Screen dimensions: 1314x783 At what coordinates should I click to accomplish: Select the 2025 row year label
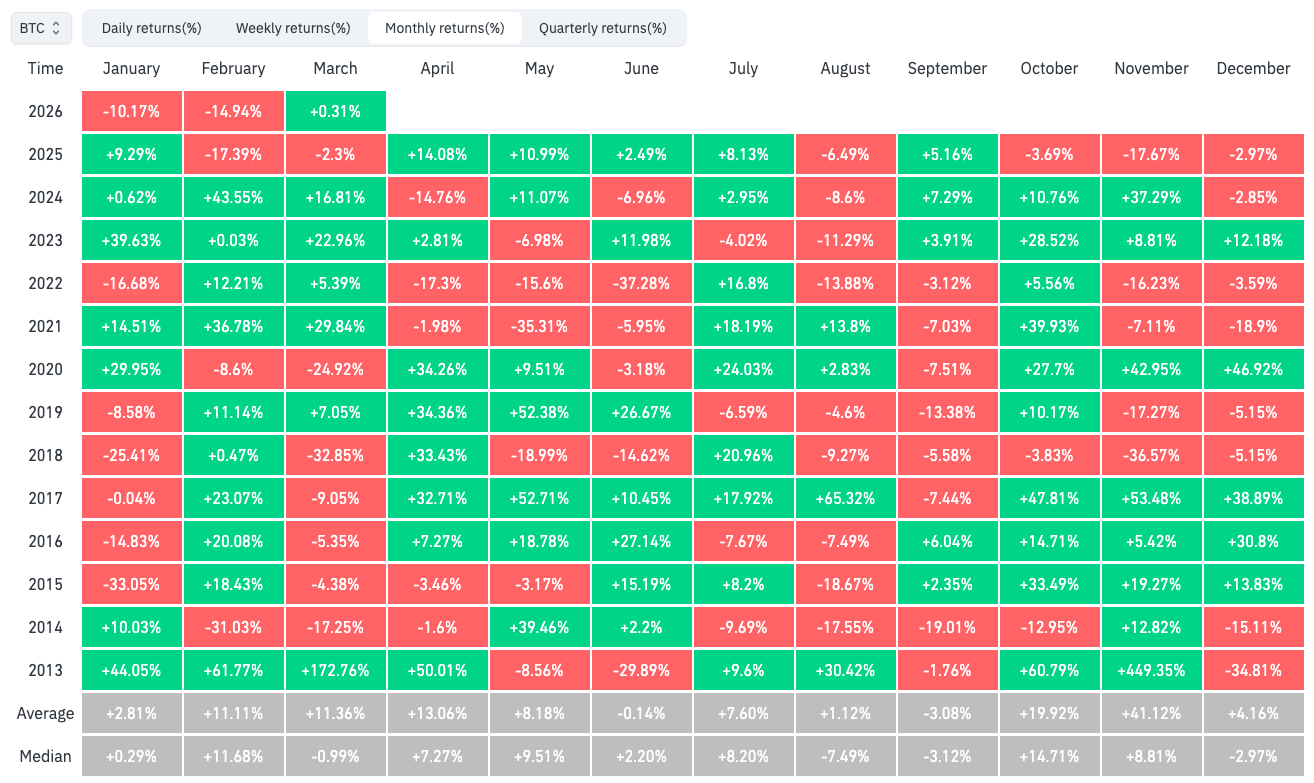tap(45, 154)
